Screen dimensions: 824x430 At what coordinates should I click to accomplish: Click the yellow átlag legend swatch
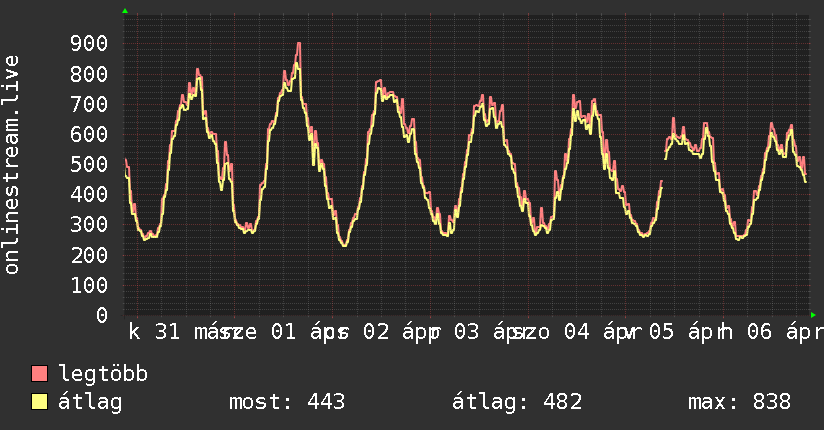(x=40, y=402)
